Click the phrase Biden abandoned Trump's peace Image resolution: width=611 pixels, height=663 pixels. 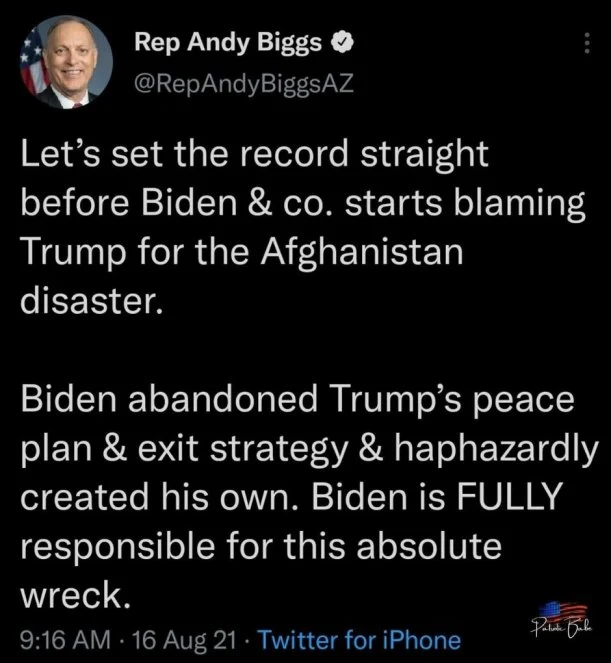297,400
